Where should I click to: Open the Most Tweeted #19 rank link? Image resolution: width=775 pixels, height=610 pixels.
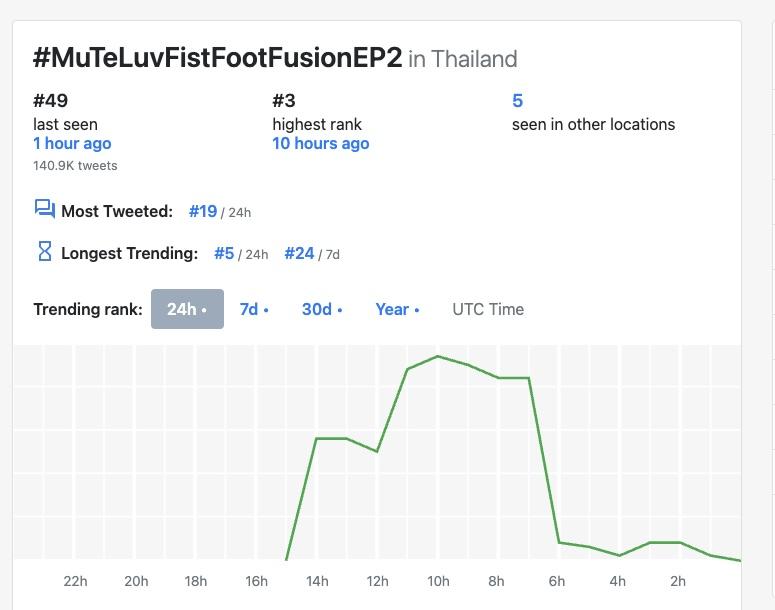[x=203, y=211]
